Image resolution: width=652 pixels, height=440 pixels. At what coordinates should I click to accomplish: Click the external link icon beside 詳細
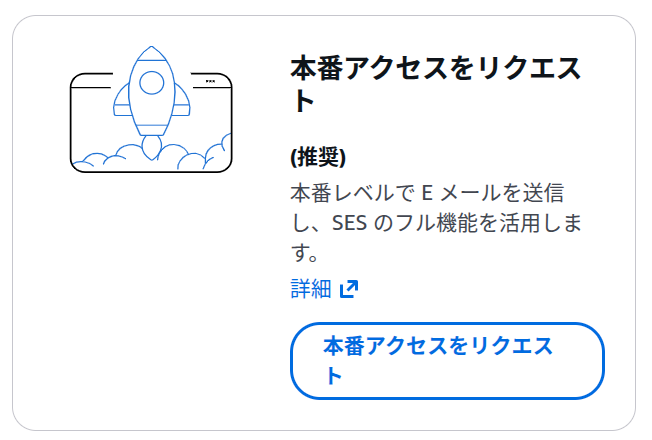point(349,290)
